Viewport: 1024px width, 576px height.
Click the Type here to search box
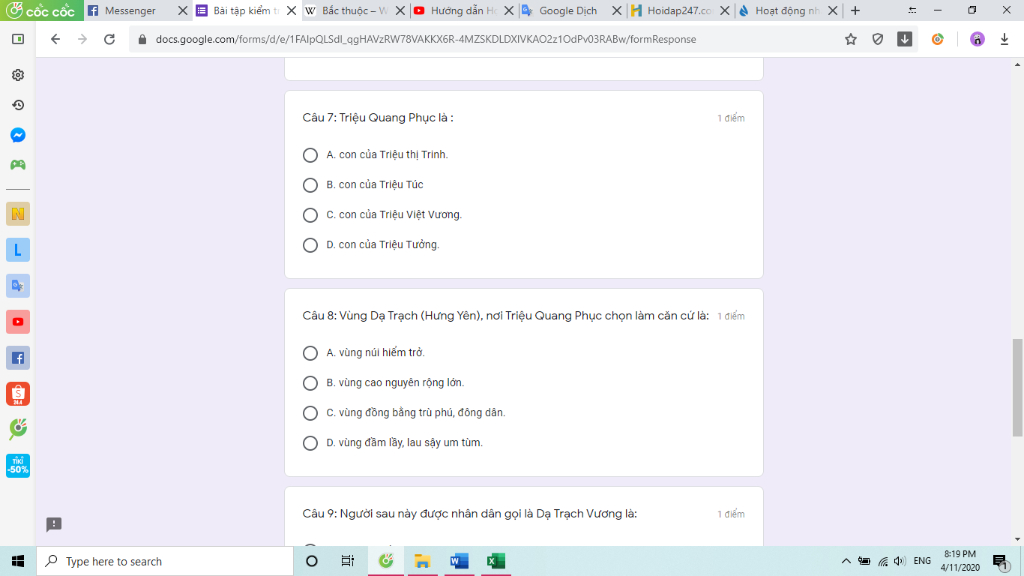click(165, 561)
